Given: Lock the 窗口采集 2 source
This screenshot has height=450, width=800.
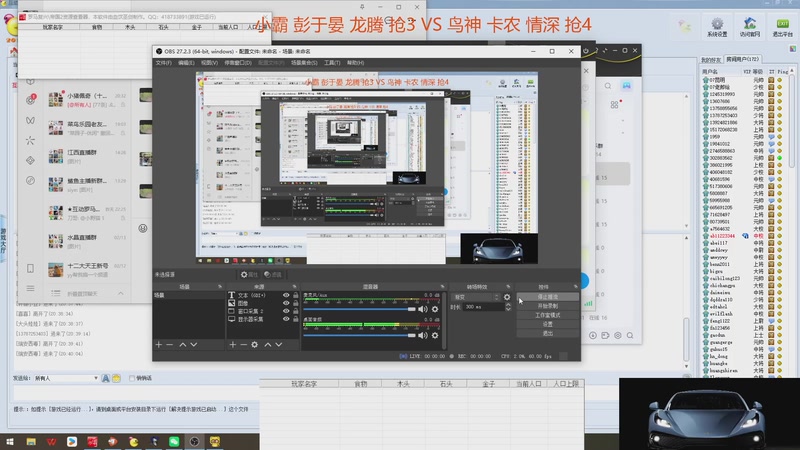Looking at the screenshot, I should pos(295,311).
